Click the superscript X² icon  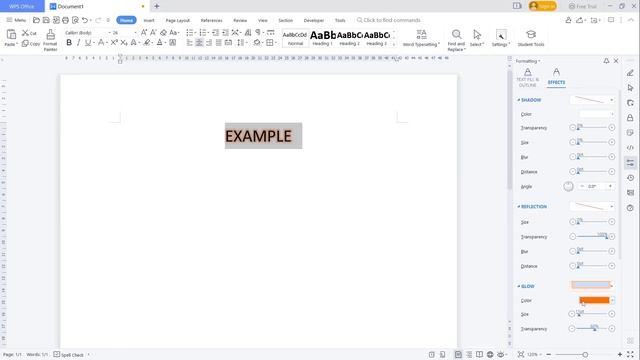pyautogui.click(x=114, y=42)
